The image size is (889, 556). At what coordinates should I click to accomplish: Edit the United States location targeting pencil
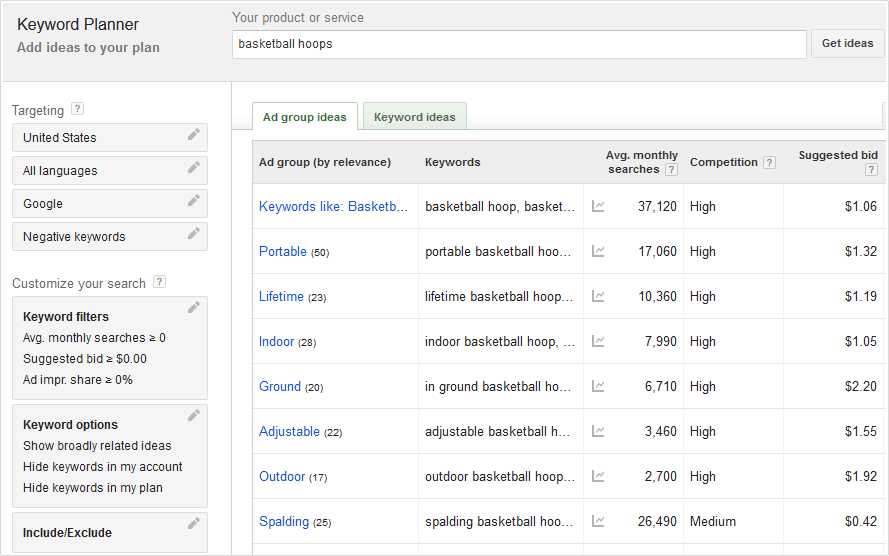pyautogui.click(x=194, y=134)
